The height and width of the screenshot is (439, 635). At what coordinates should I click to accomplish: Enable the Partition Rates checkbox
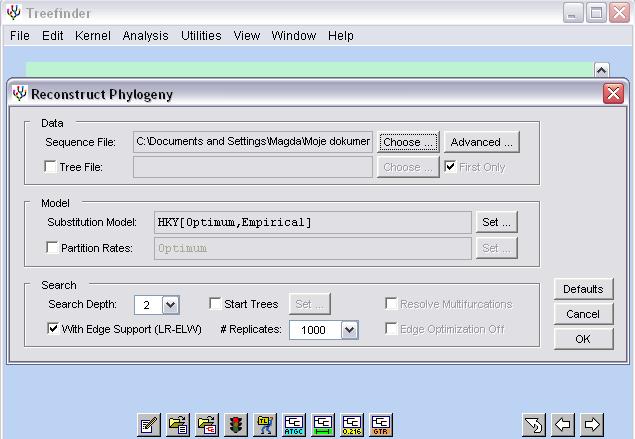pos(52,247)
